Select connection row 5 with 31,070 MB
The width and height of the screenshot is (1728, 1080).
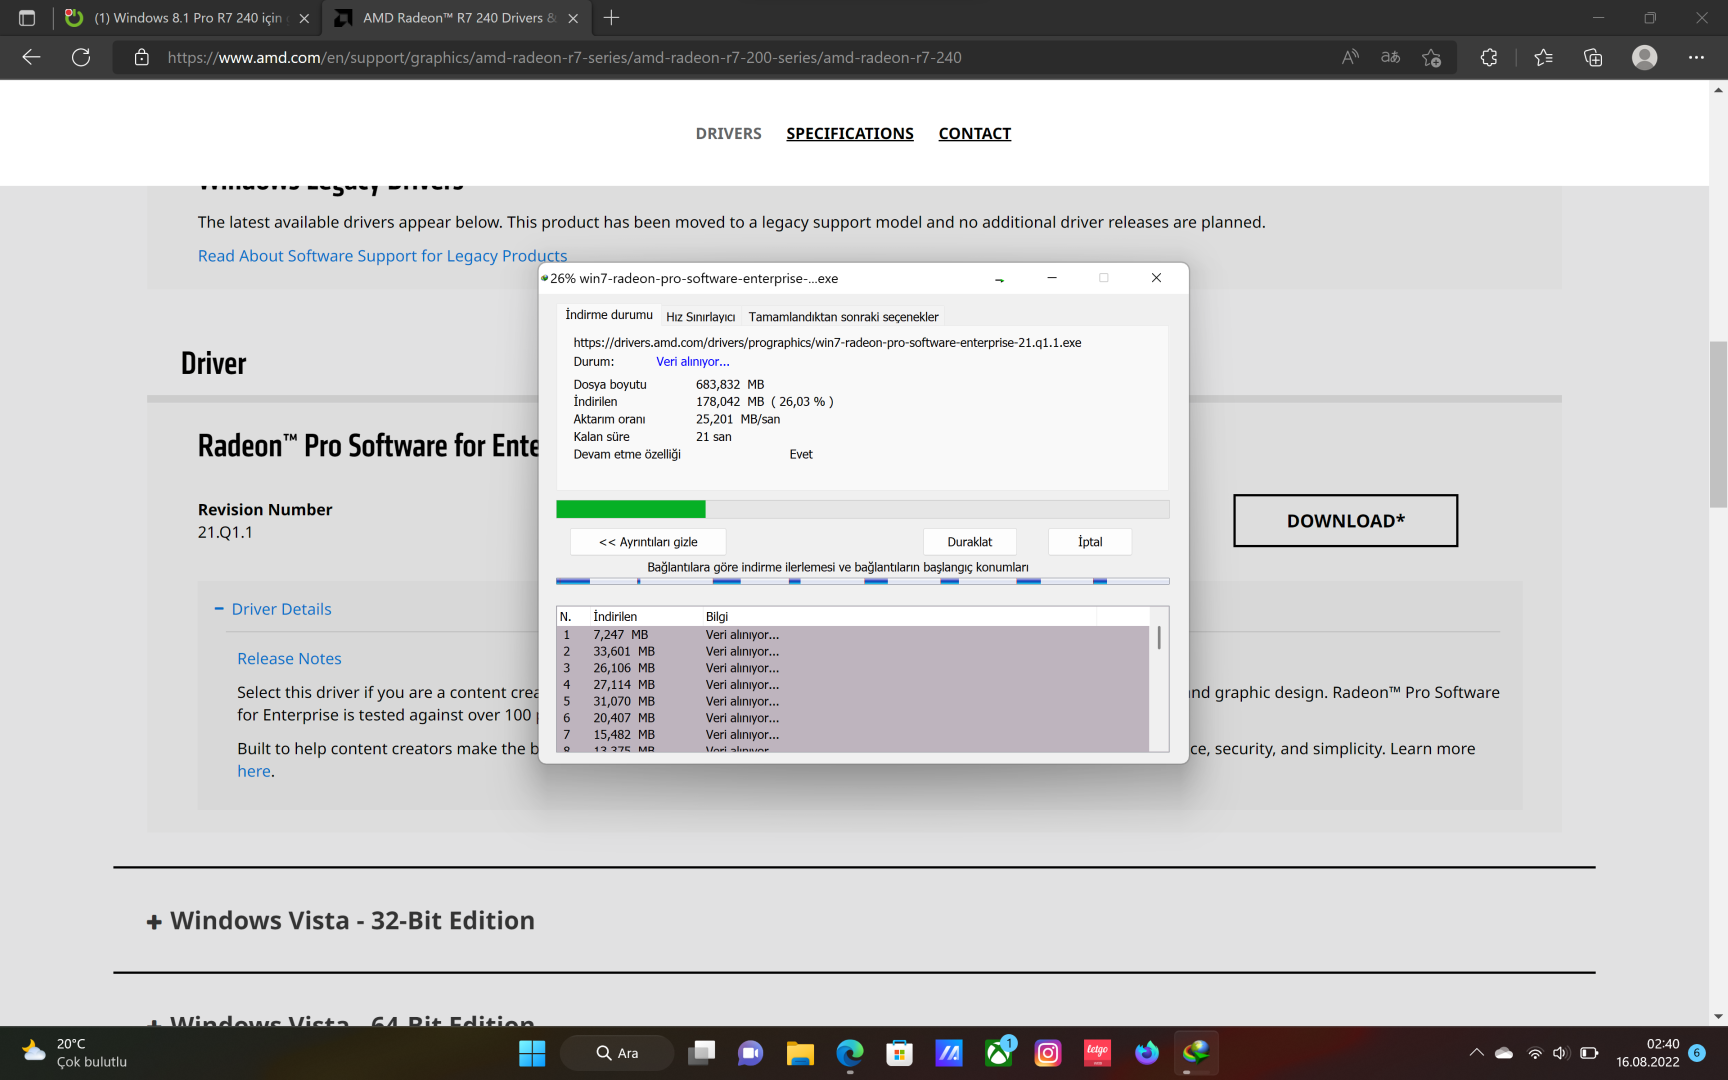coord(852,701)
